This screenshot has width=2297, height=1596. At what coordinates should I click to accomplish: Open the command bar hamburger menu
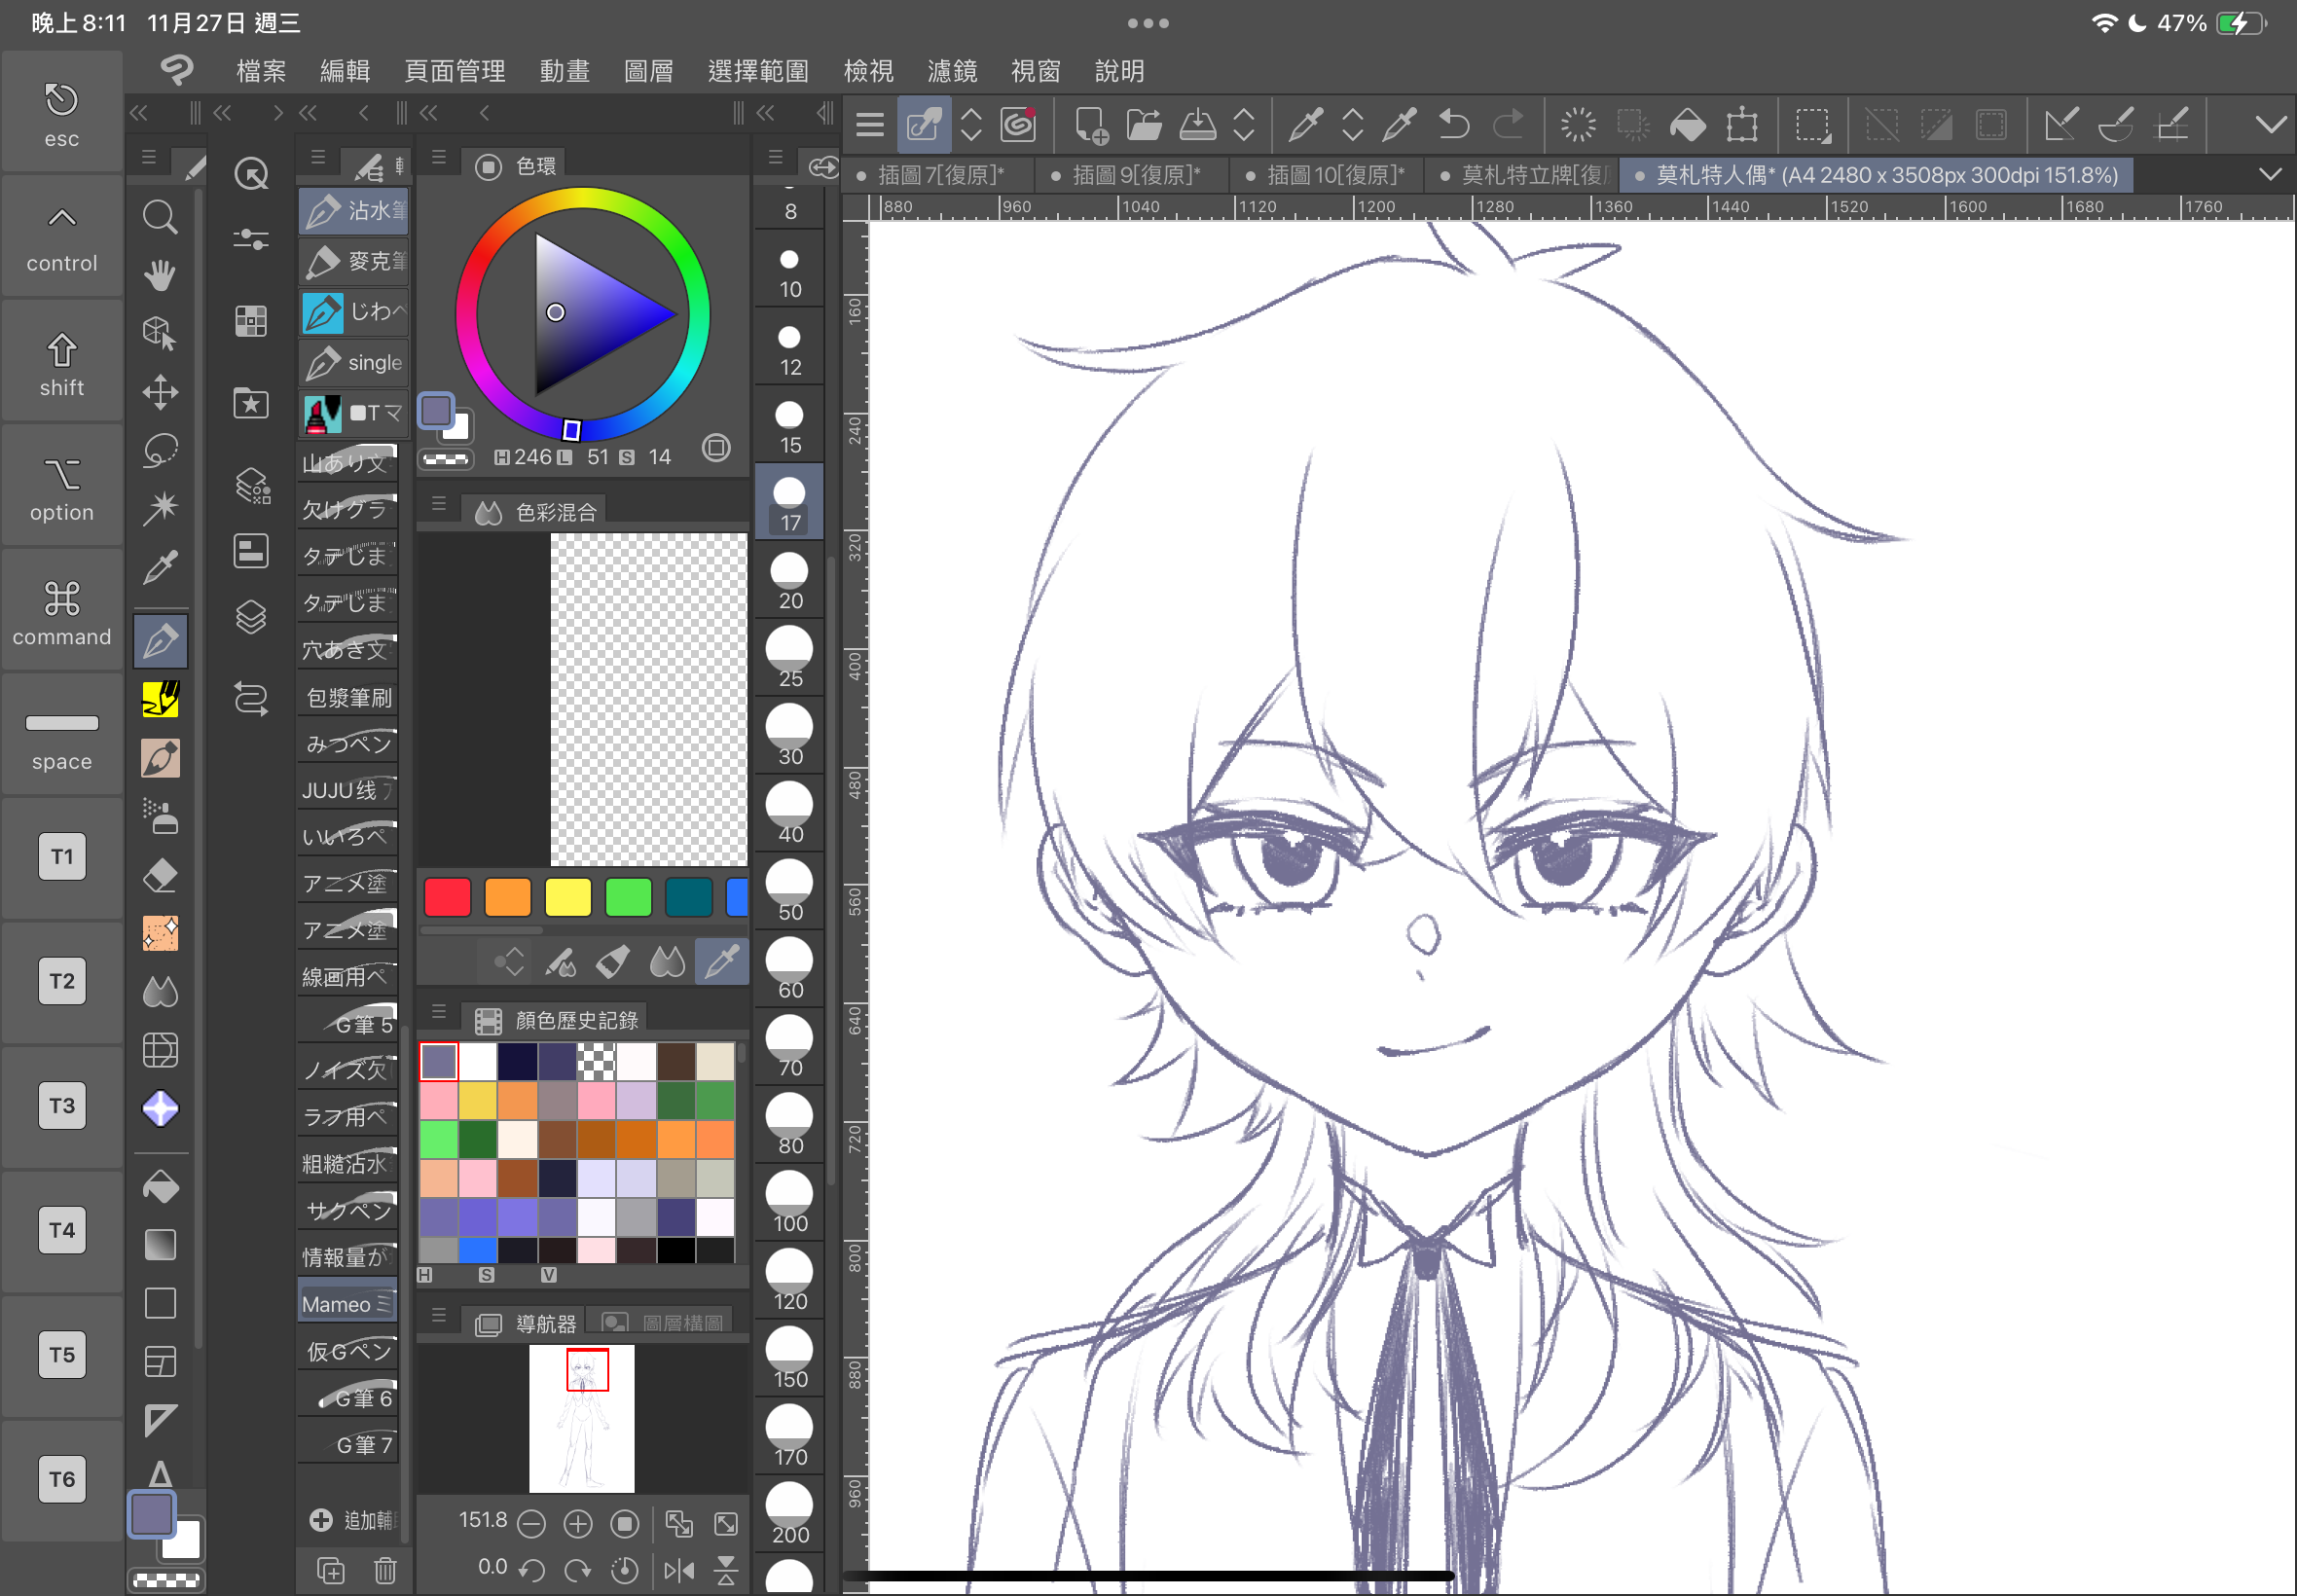coord(870,125)
